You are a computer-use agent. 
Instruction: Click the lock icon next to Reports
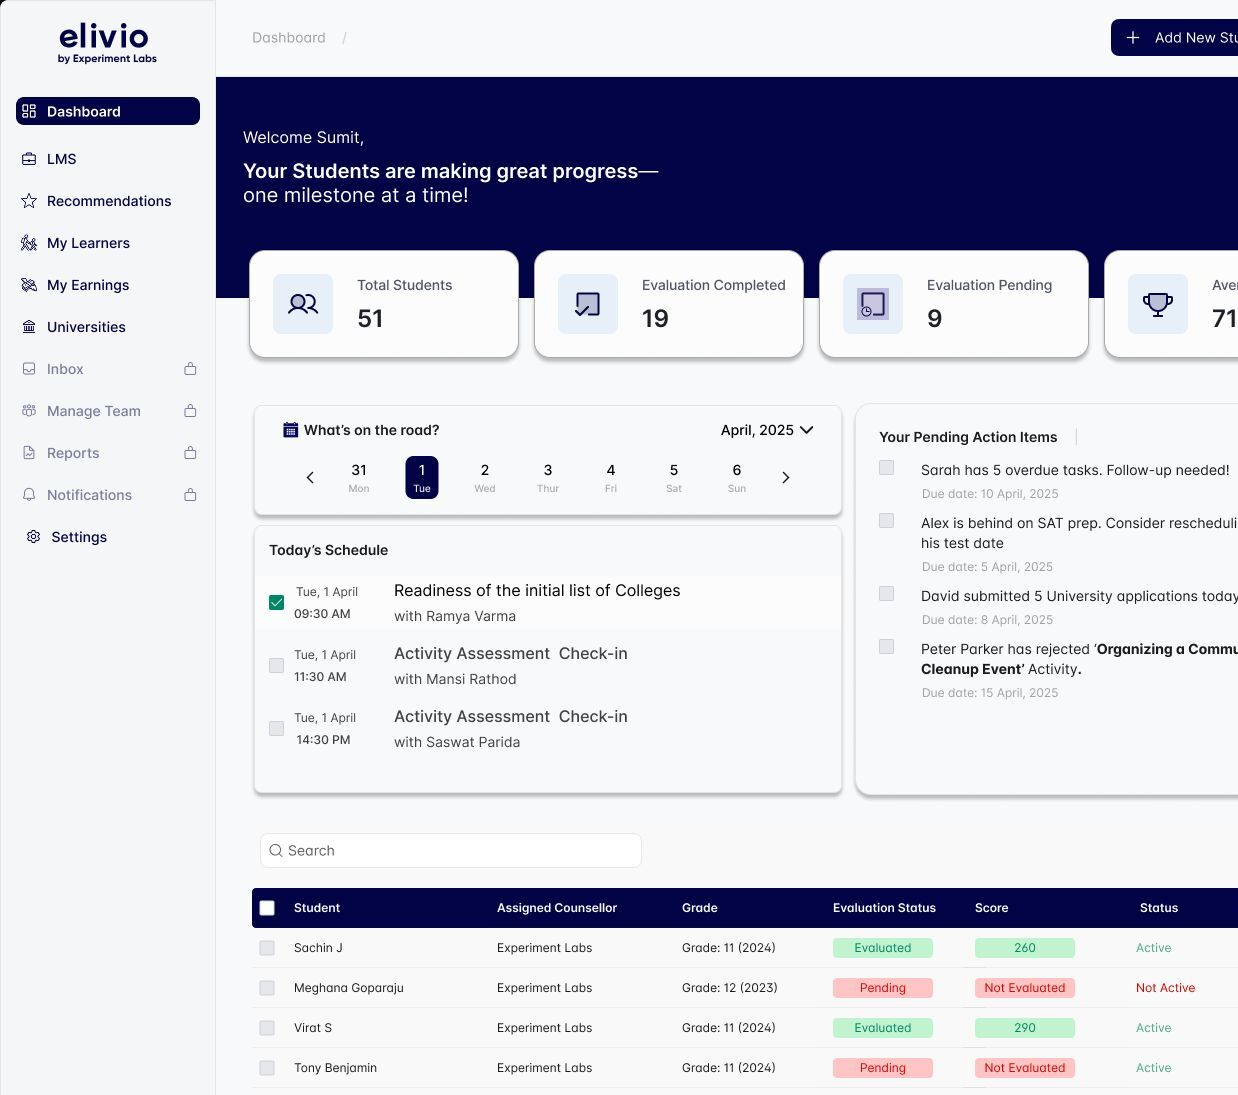click(x=190, y=453)
